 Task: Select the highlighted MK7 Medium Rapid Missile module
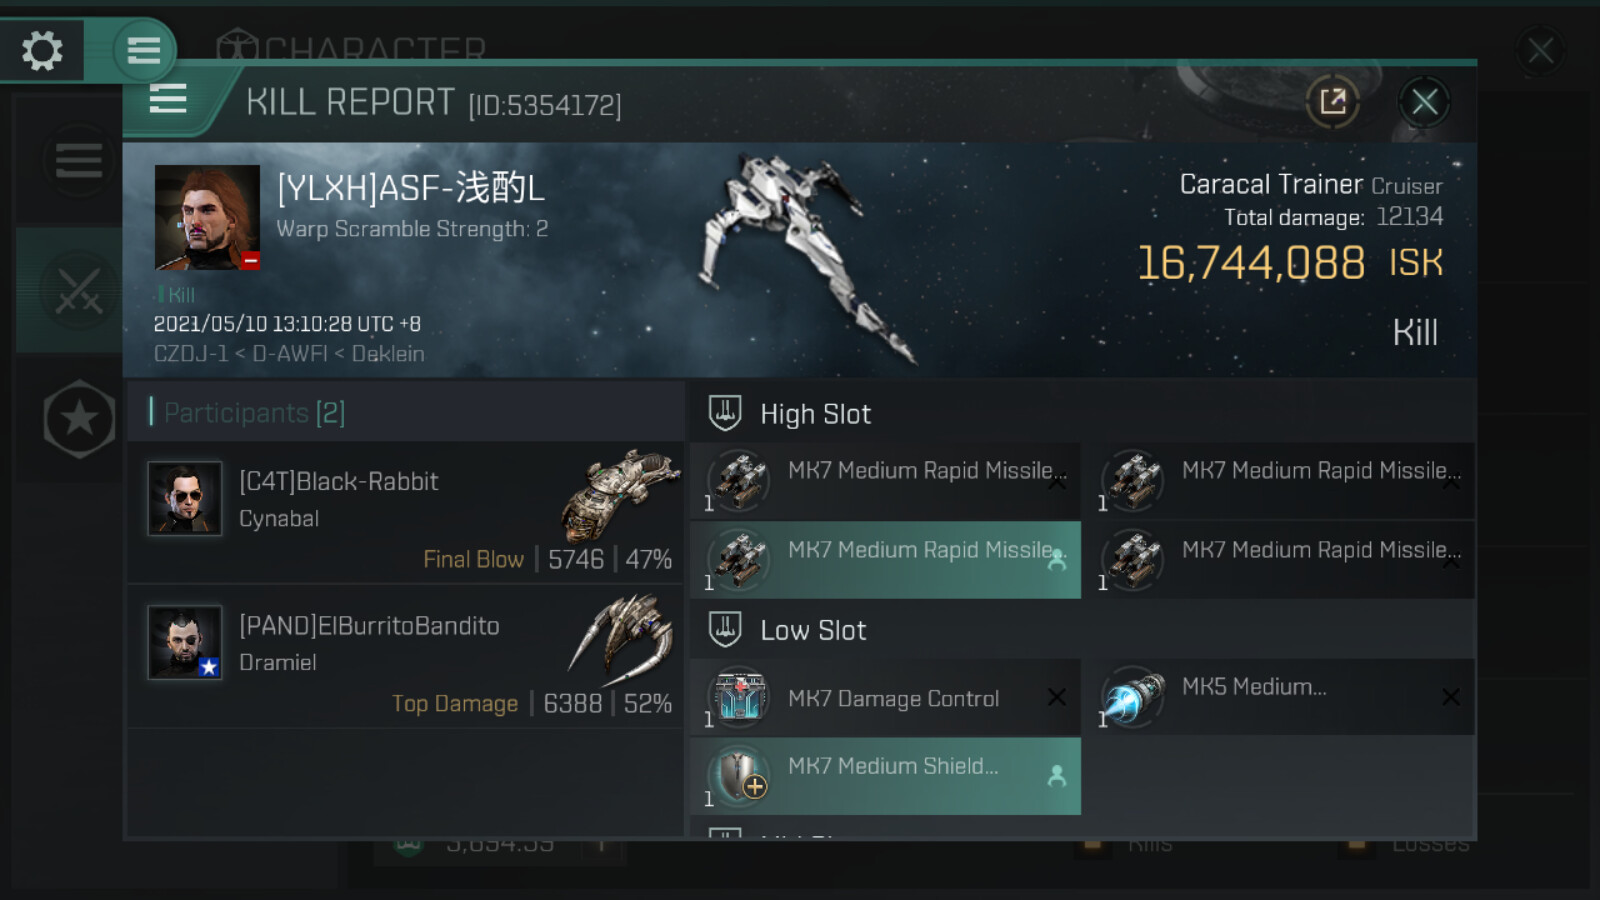click(x=885, y=560)
